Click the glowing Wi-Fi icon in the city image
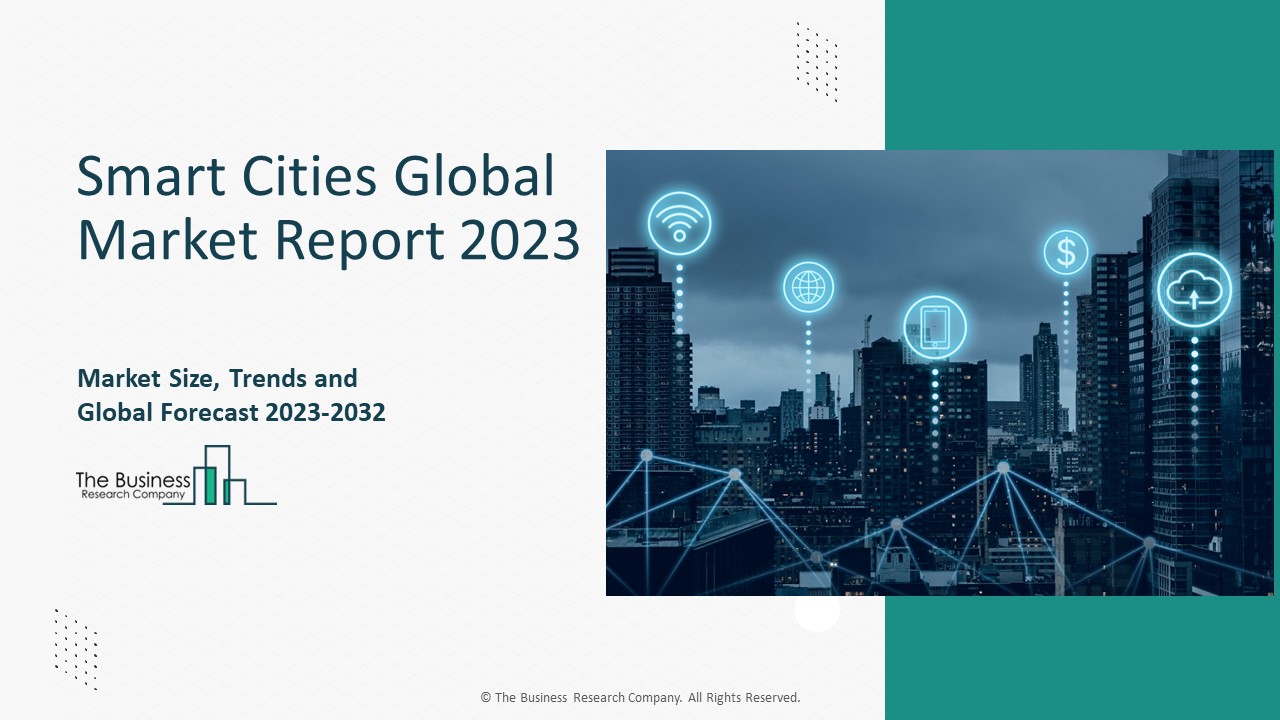1280x720 pixels. click(x=679, y=222)
